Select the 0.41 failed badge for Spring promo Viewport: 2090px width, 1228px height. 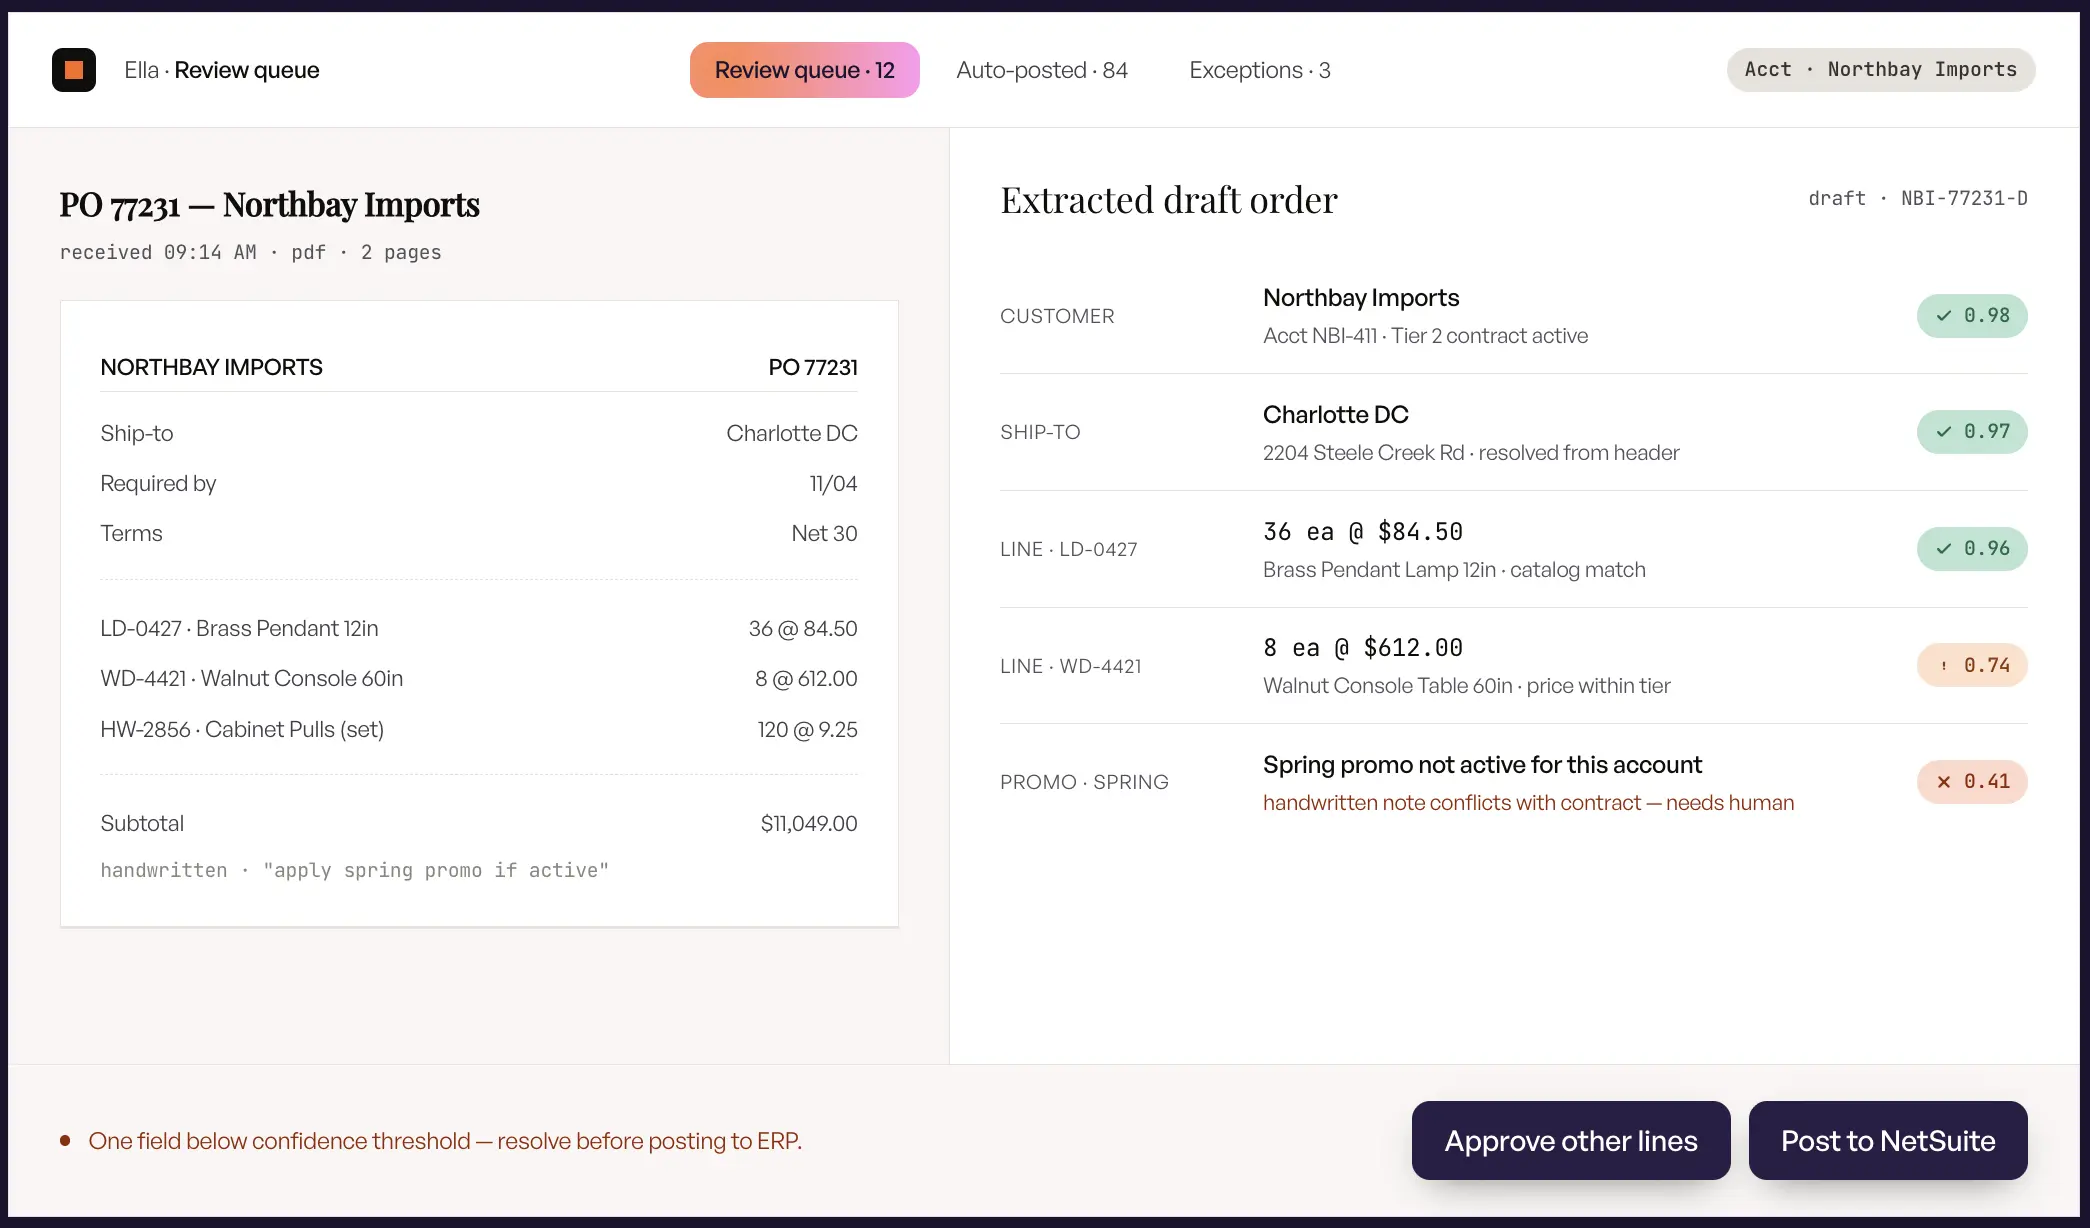coord(1972,782)
